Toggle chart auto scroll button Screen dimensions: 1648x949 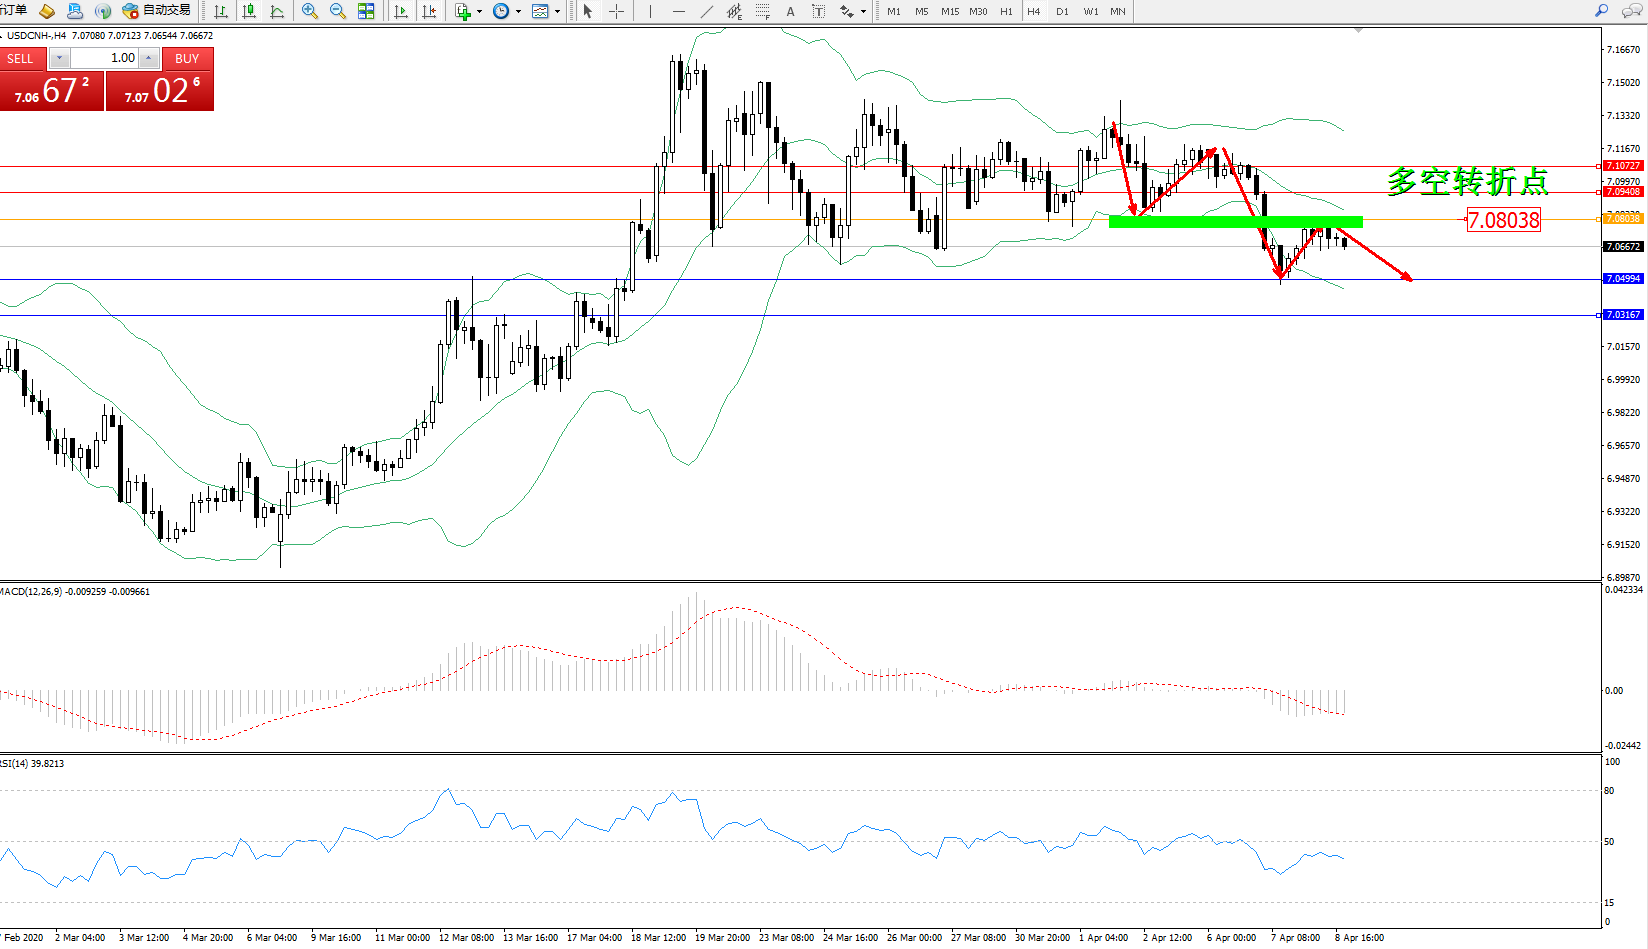[401, 11]
